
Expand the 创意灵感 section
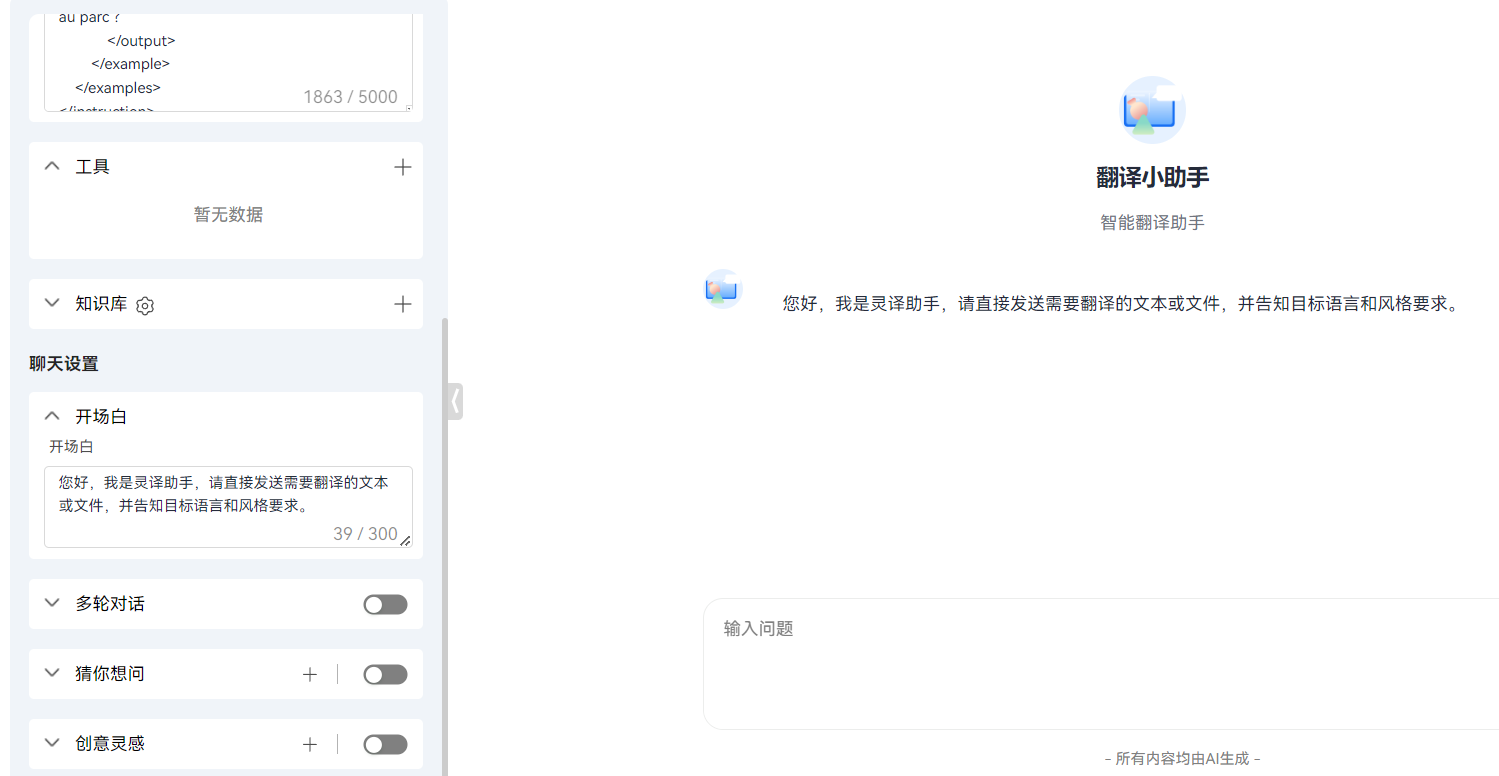click(52, 744)
